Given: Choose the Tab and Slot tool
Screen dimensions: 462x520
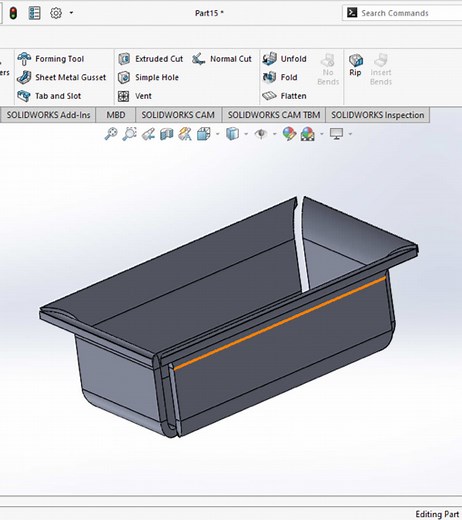Looking at the screenshot, I should point(49,96).
